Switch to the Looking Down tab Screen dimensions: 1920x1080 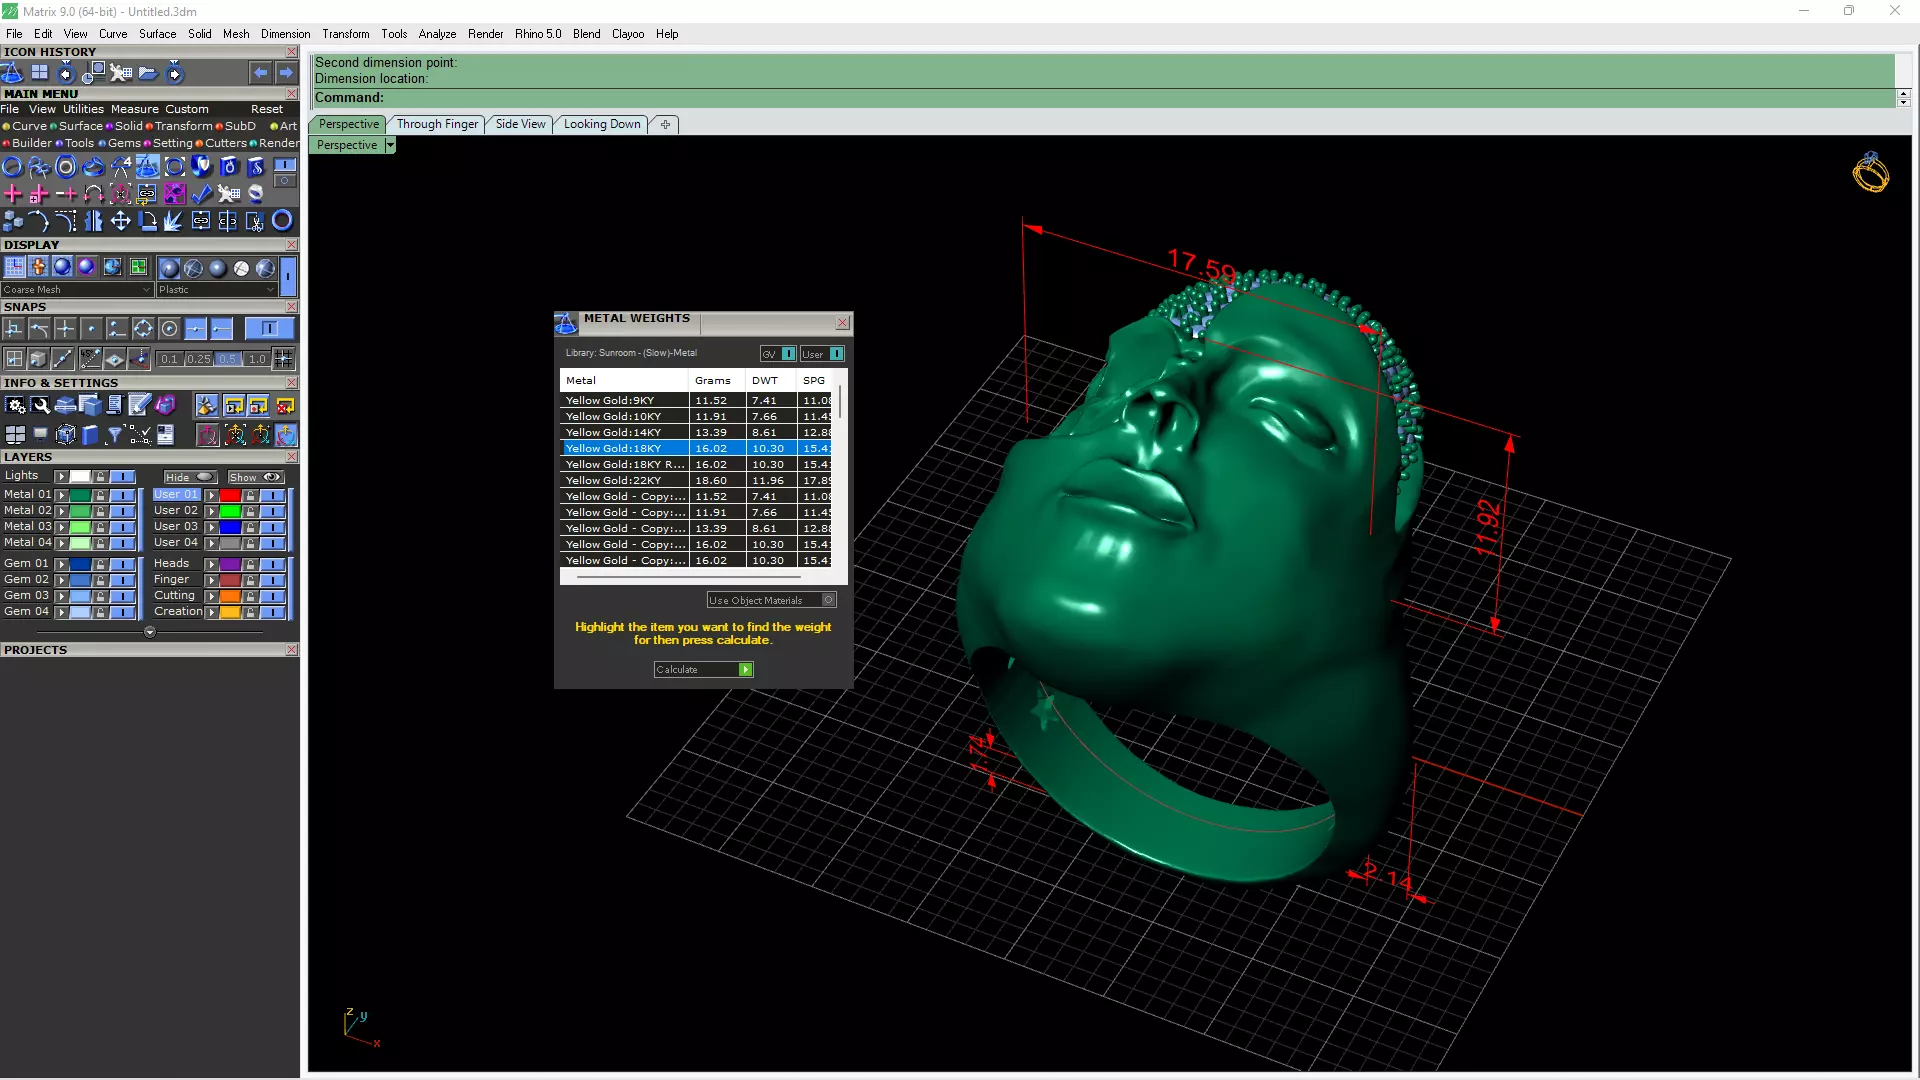click(x=601, y=124)
